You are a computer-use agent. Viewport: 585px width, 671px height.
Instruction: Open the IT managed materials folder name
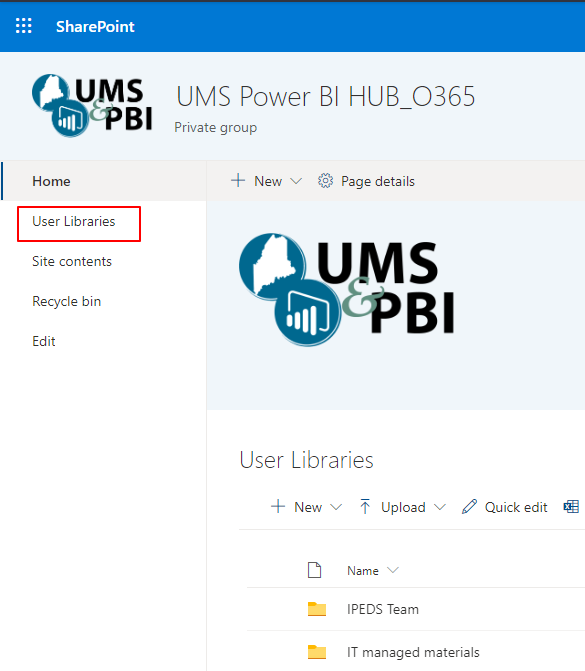(413, 652)
